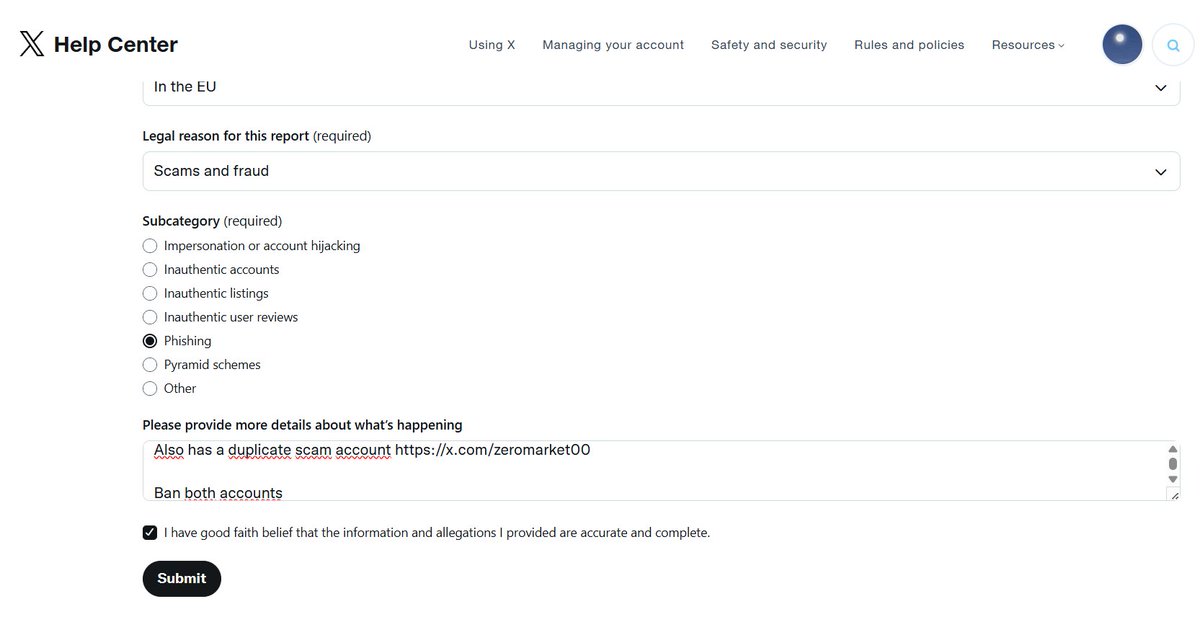
Task: Open Managing your account menu
Action: tap(613, 45)
